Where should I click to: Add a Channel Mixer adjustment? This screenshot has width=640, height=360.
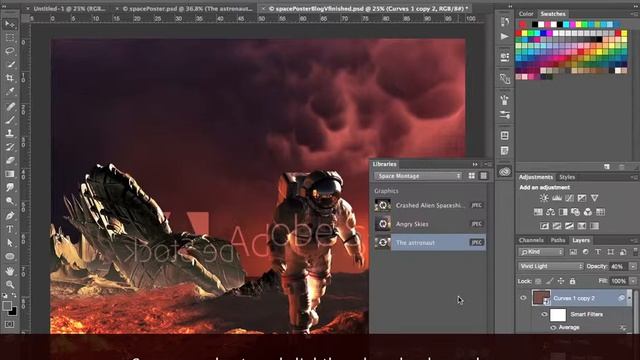pos(588,212)
